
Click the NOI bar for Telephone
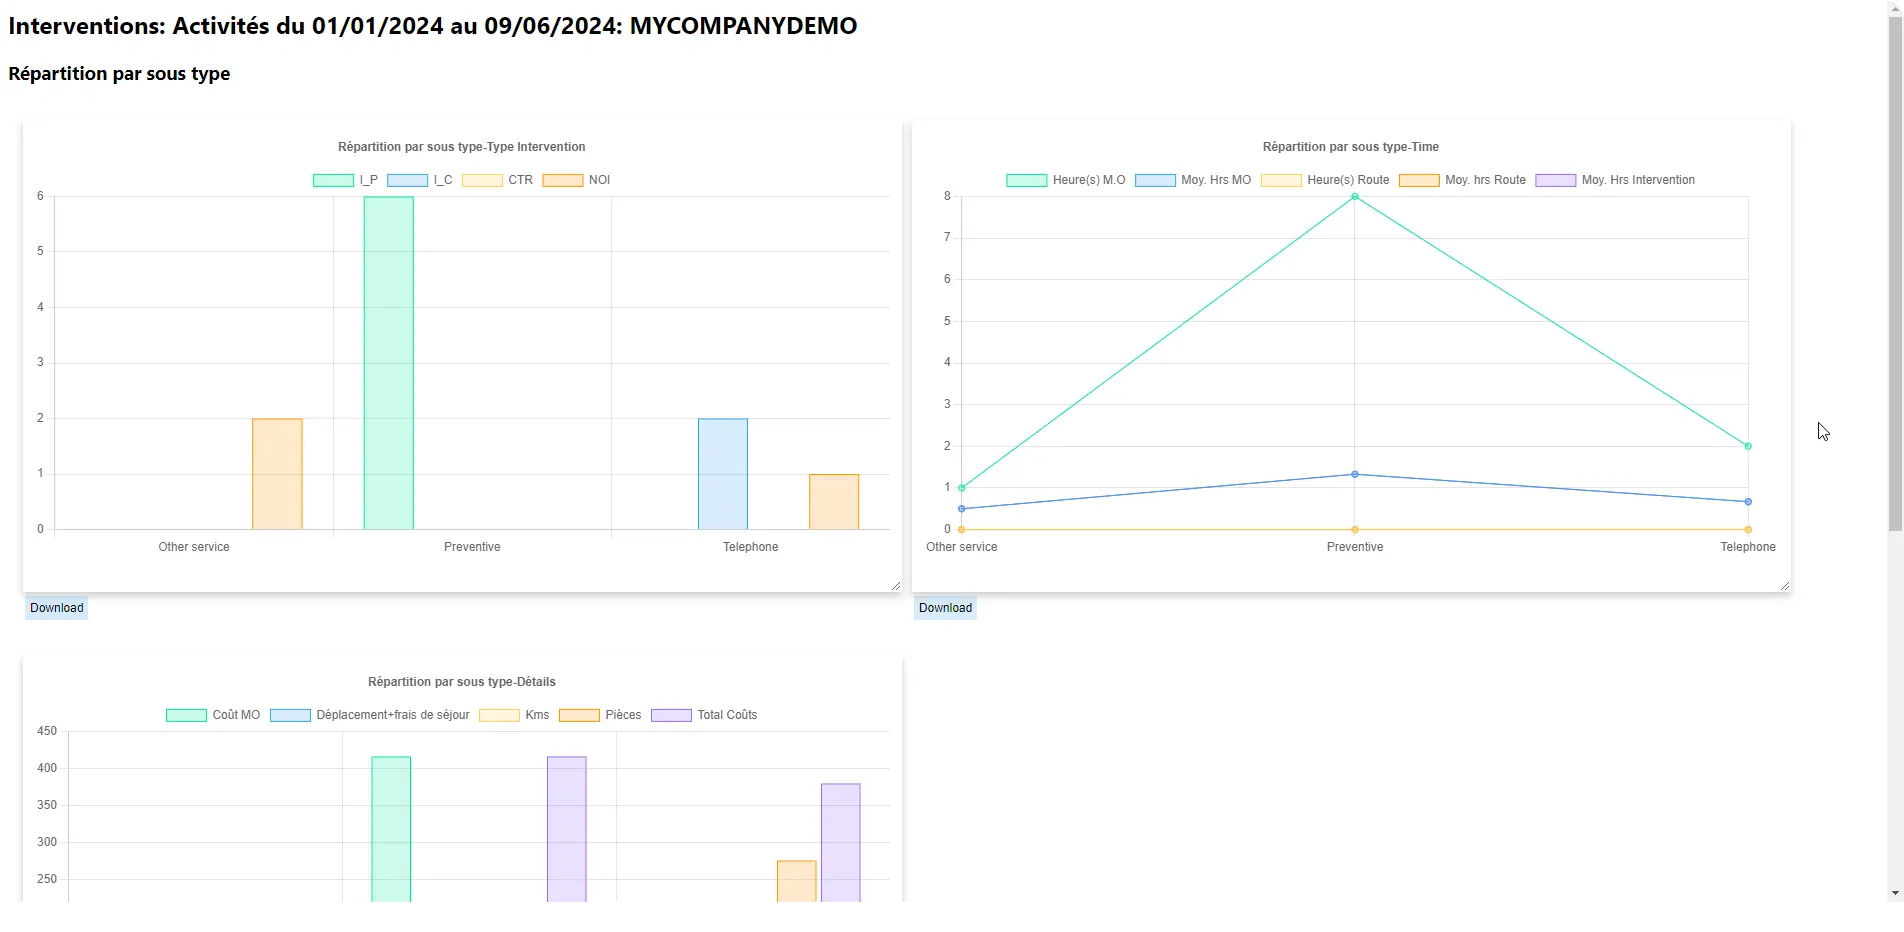834,502
